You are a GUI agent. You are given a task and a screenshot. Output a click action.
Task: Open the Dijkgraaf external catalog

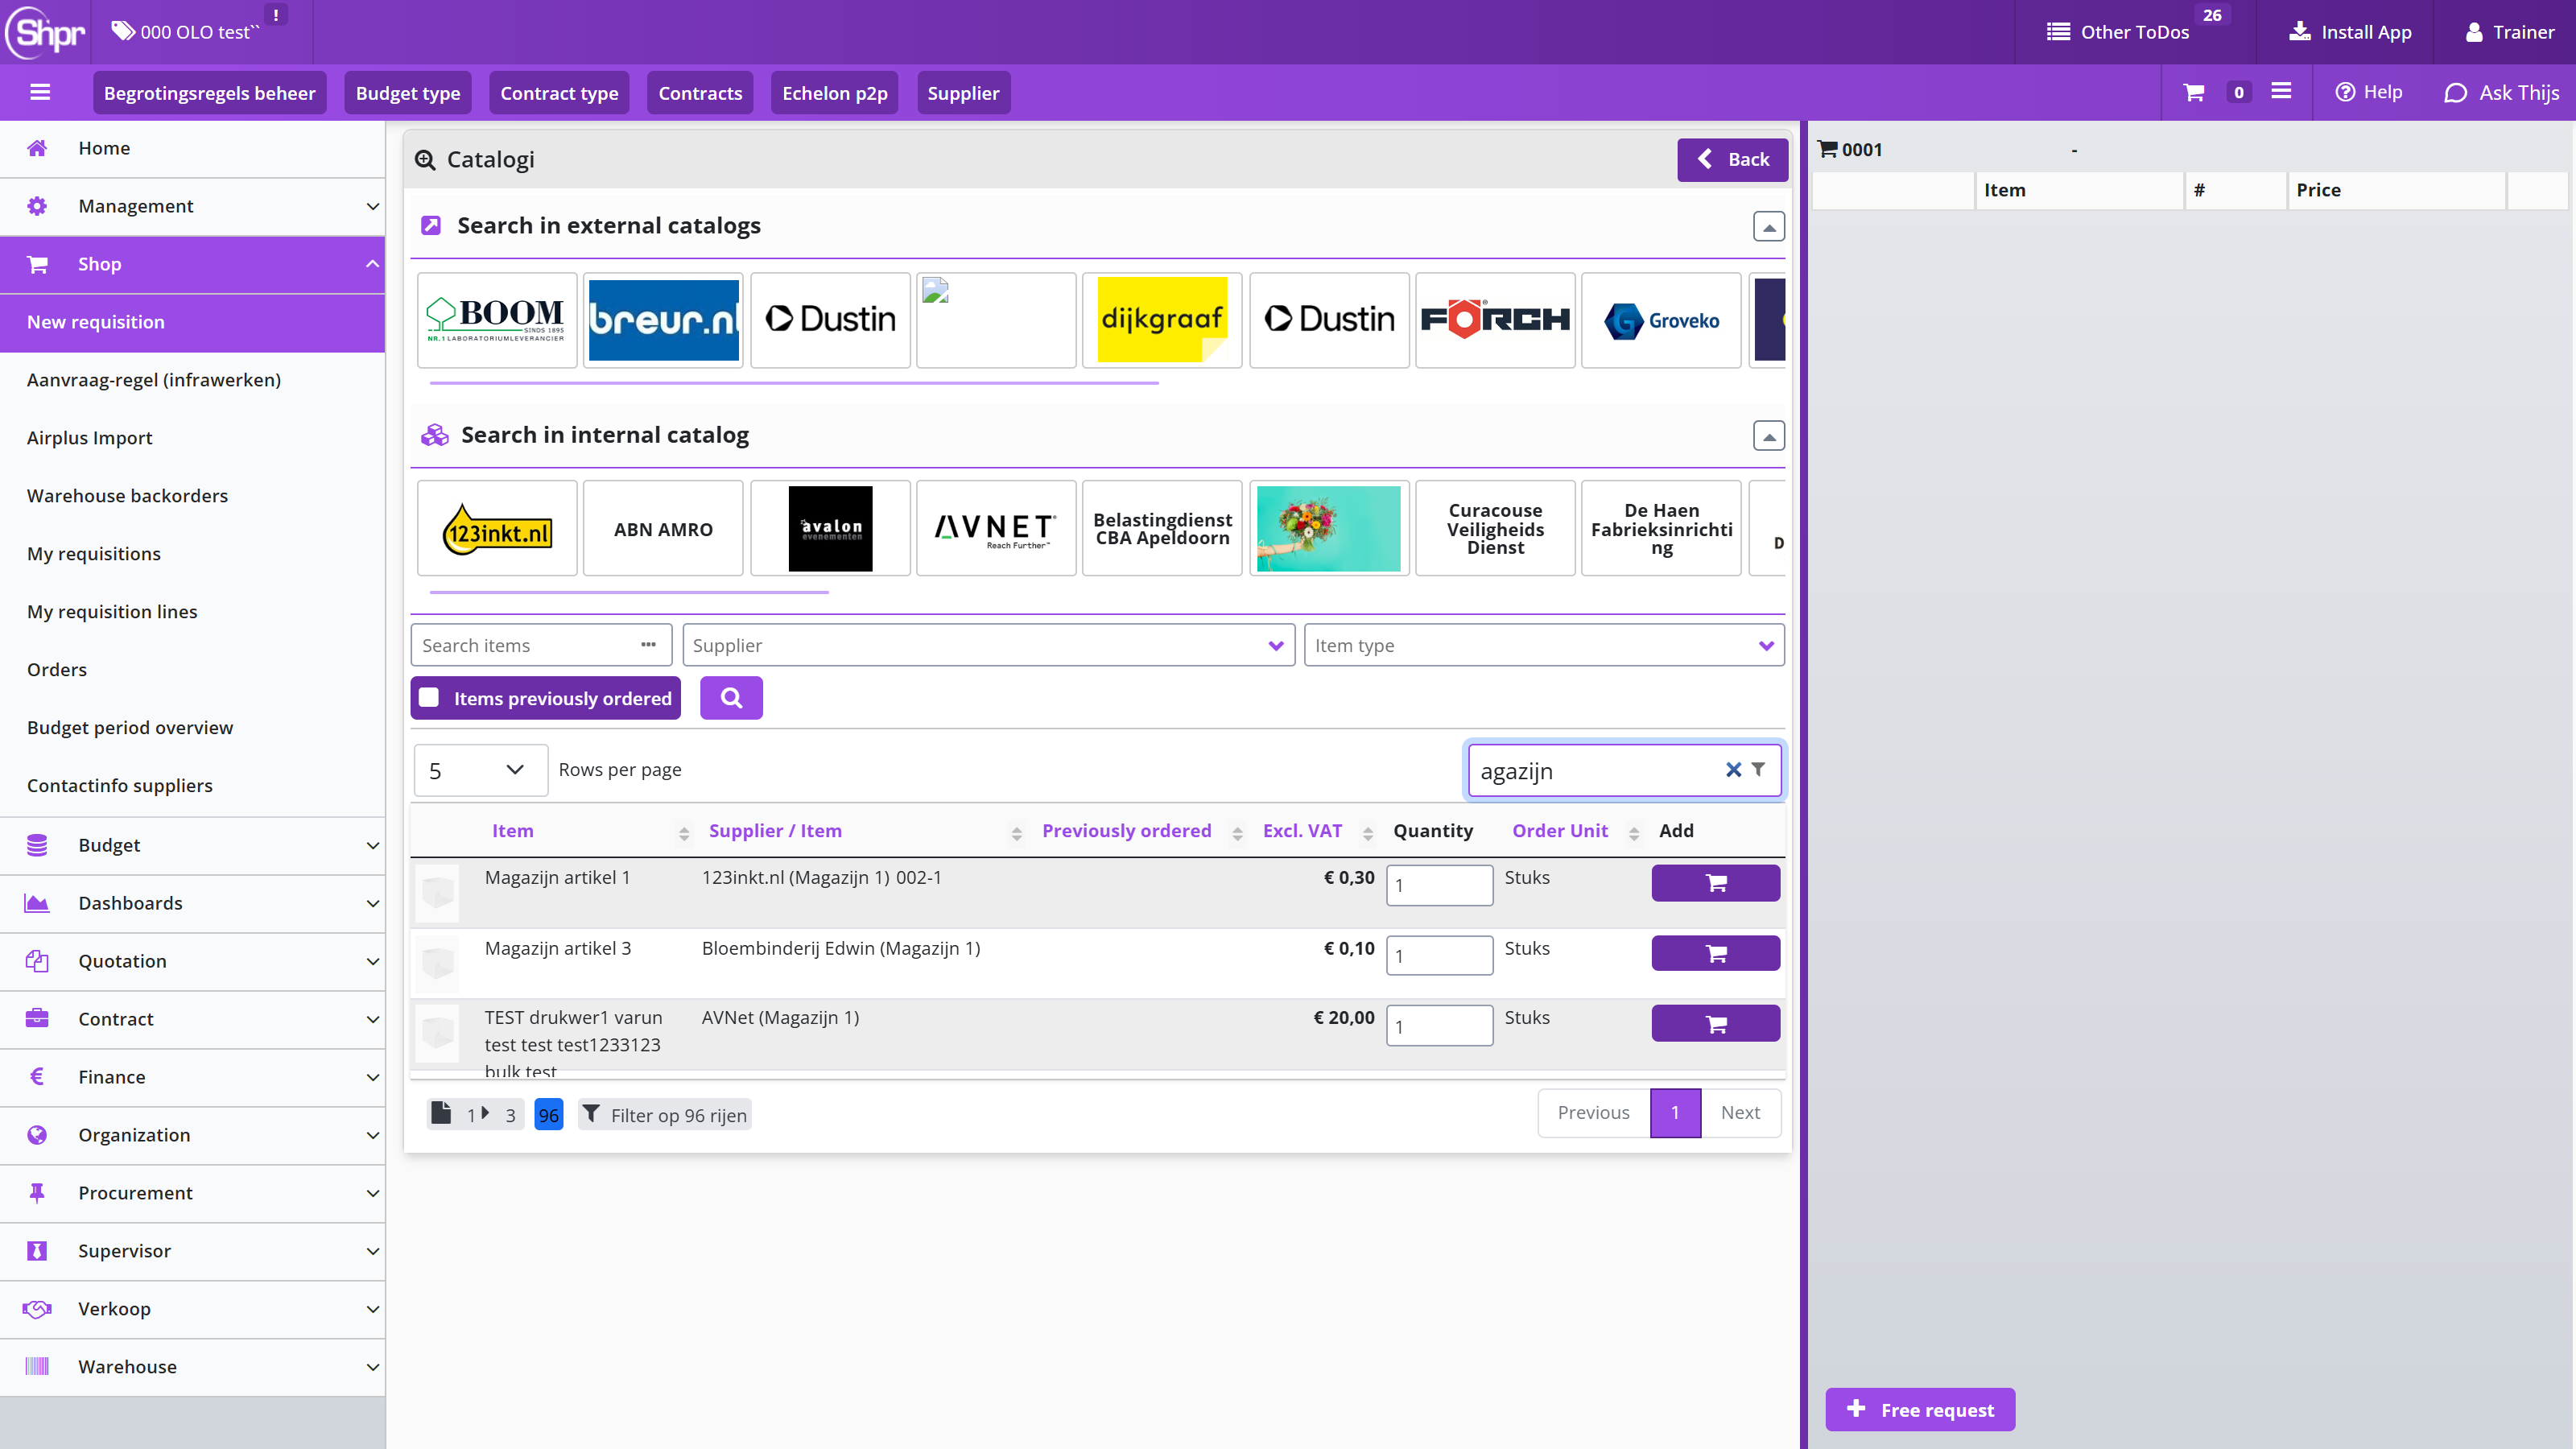pos(1162,320)
